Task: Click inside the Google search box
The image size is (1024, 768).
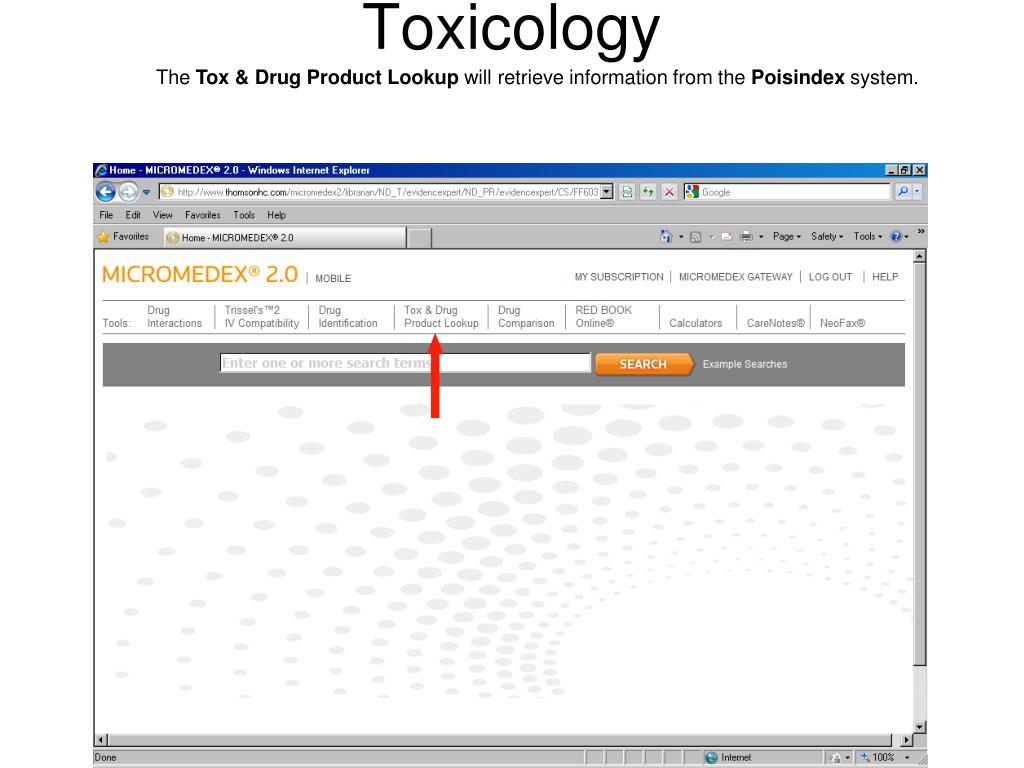Action: [795, 192]
